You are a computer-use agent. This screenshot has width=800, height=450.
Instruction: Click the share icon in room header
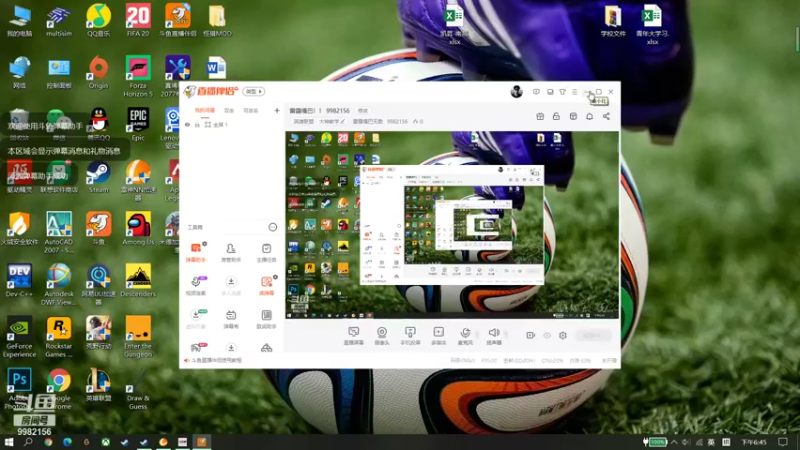click(606, 116)
